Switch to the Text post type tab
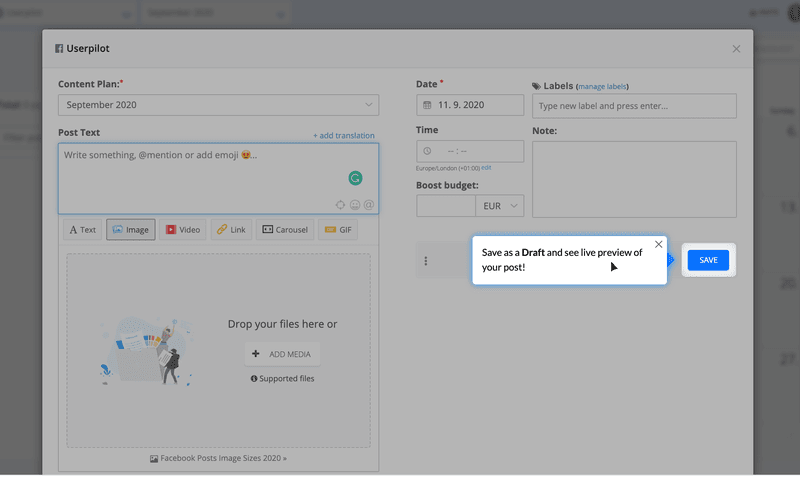Screen dimensions: 800x479 [x=83, y=230]
